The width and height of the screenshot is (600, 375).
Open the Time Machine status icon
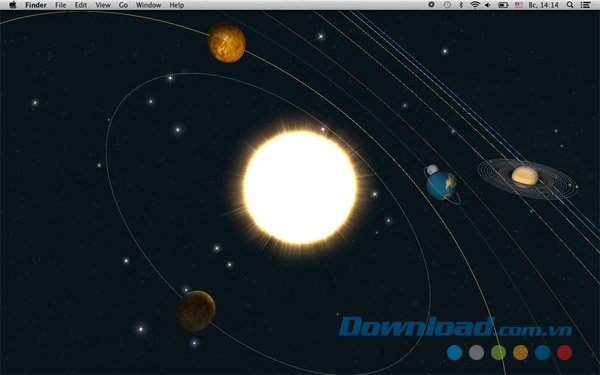[447, 5]
